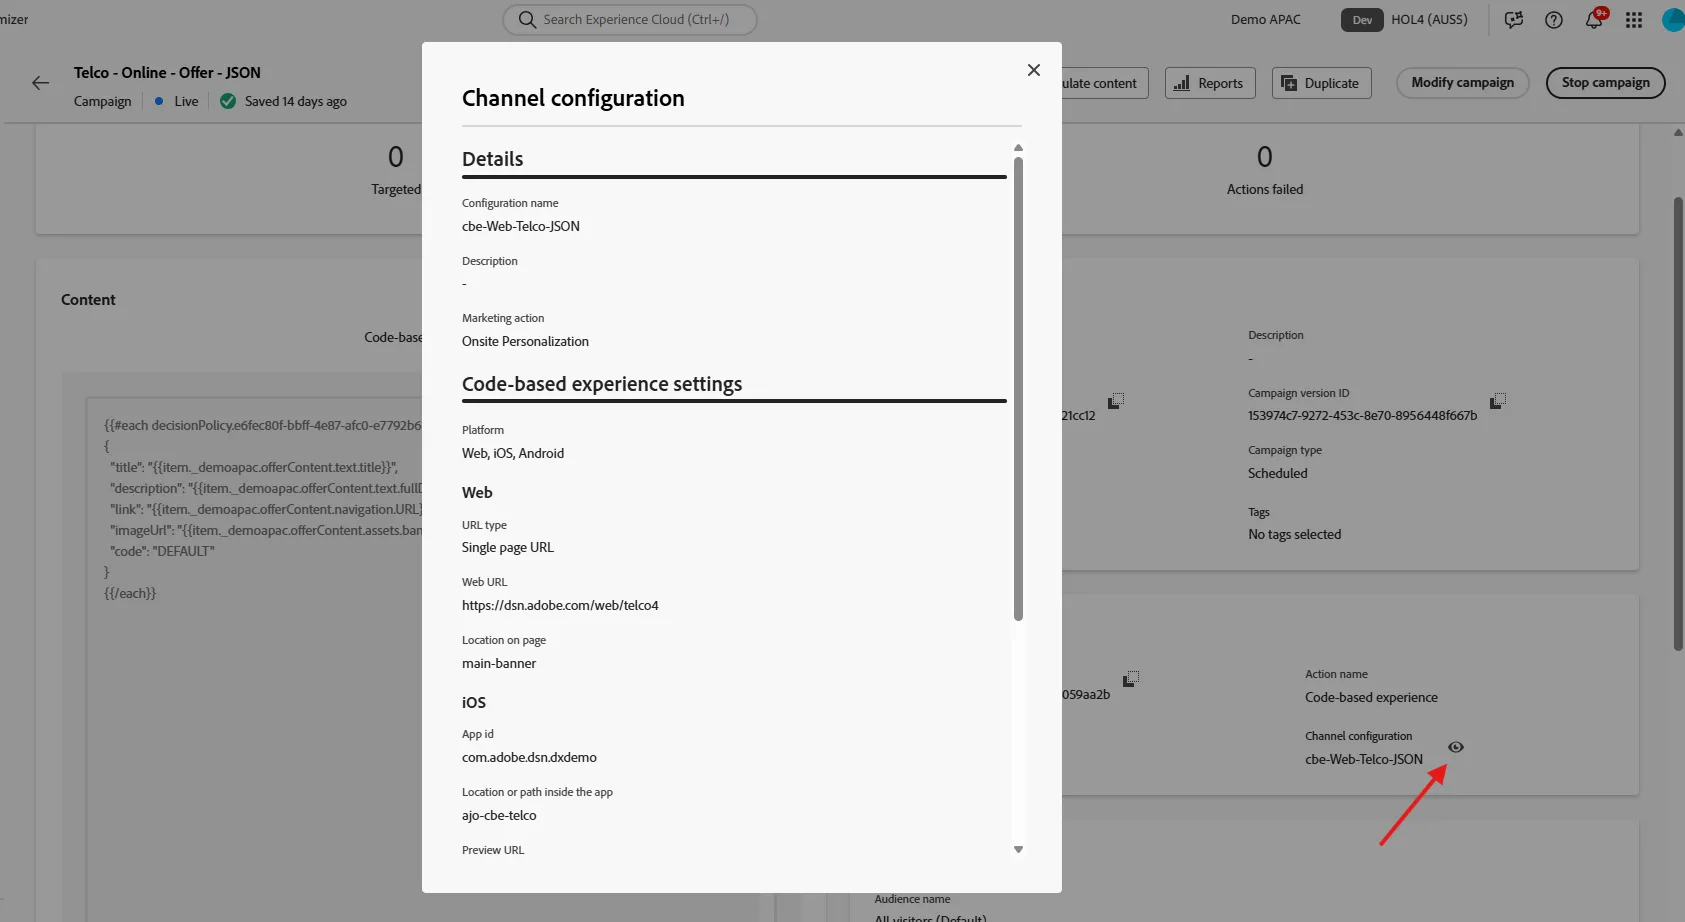Copy the ID ending in 21cc12
This screenshot has height=922, width=1685.
[x=1116, y=400]
